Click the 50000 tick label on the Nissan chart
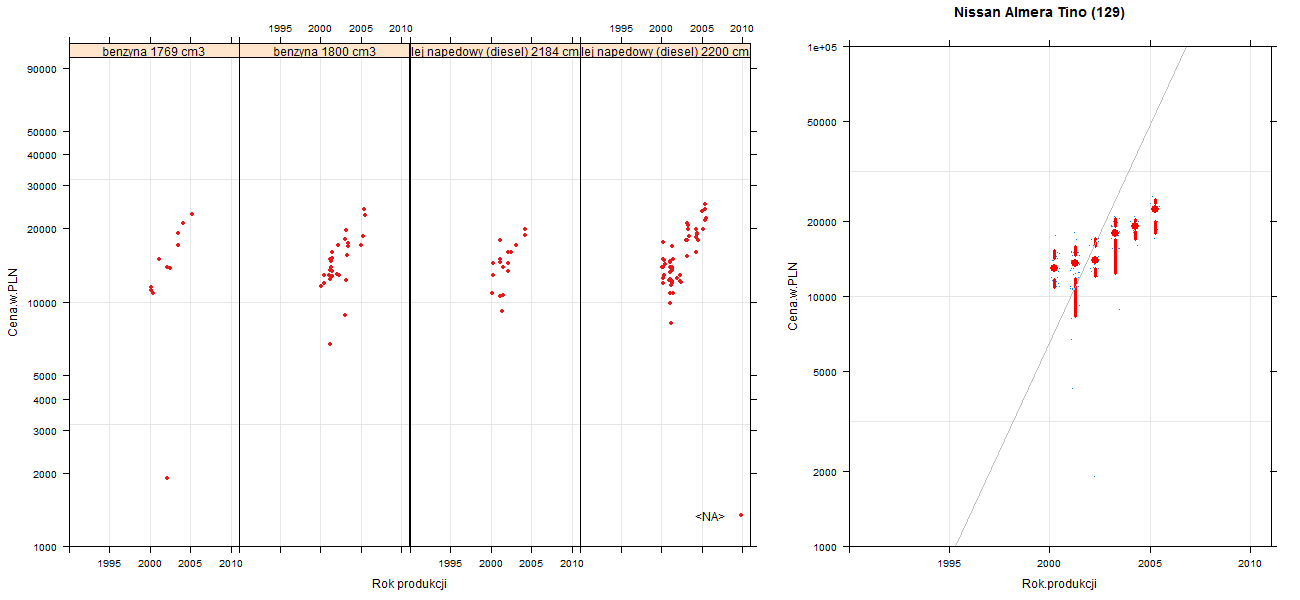 coord(822,122)
